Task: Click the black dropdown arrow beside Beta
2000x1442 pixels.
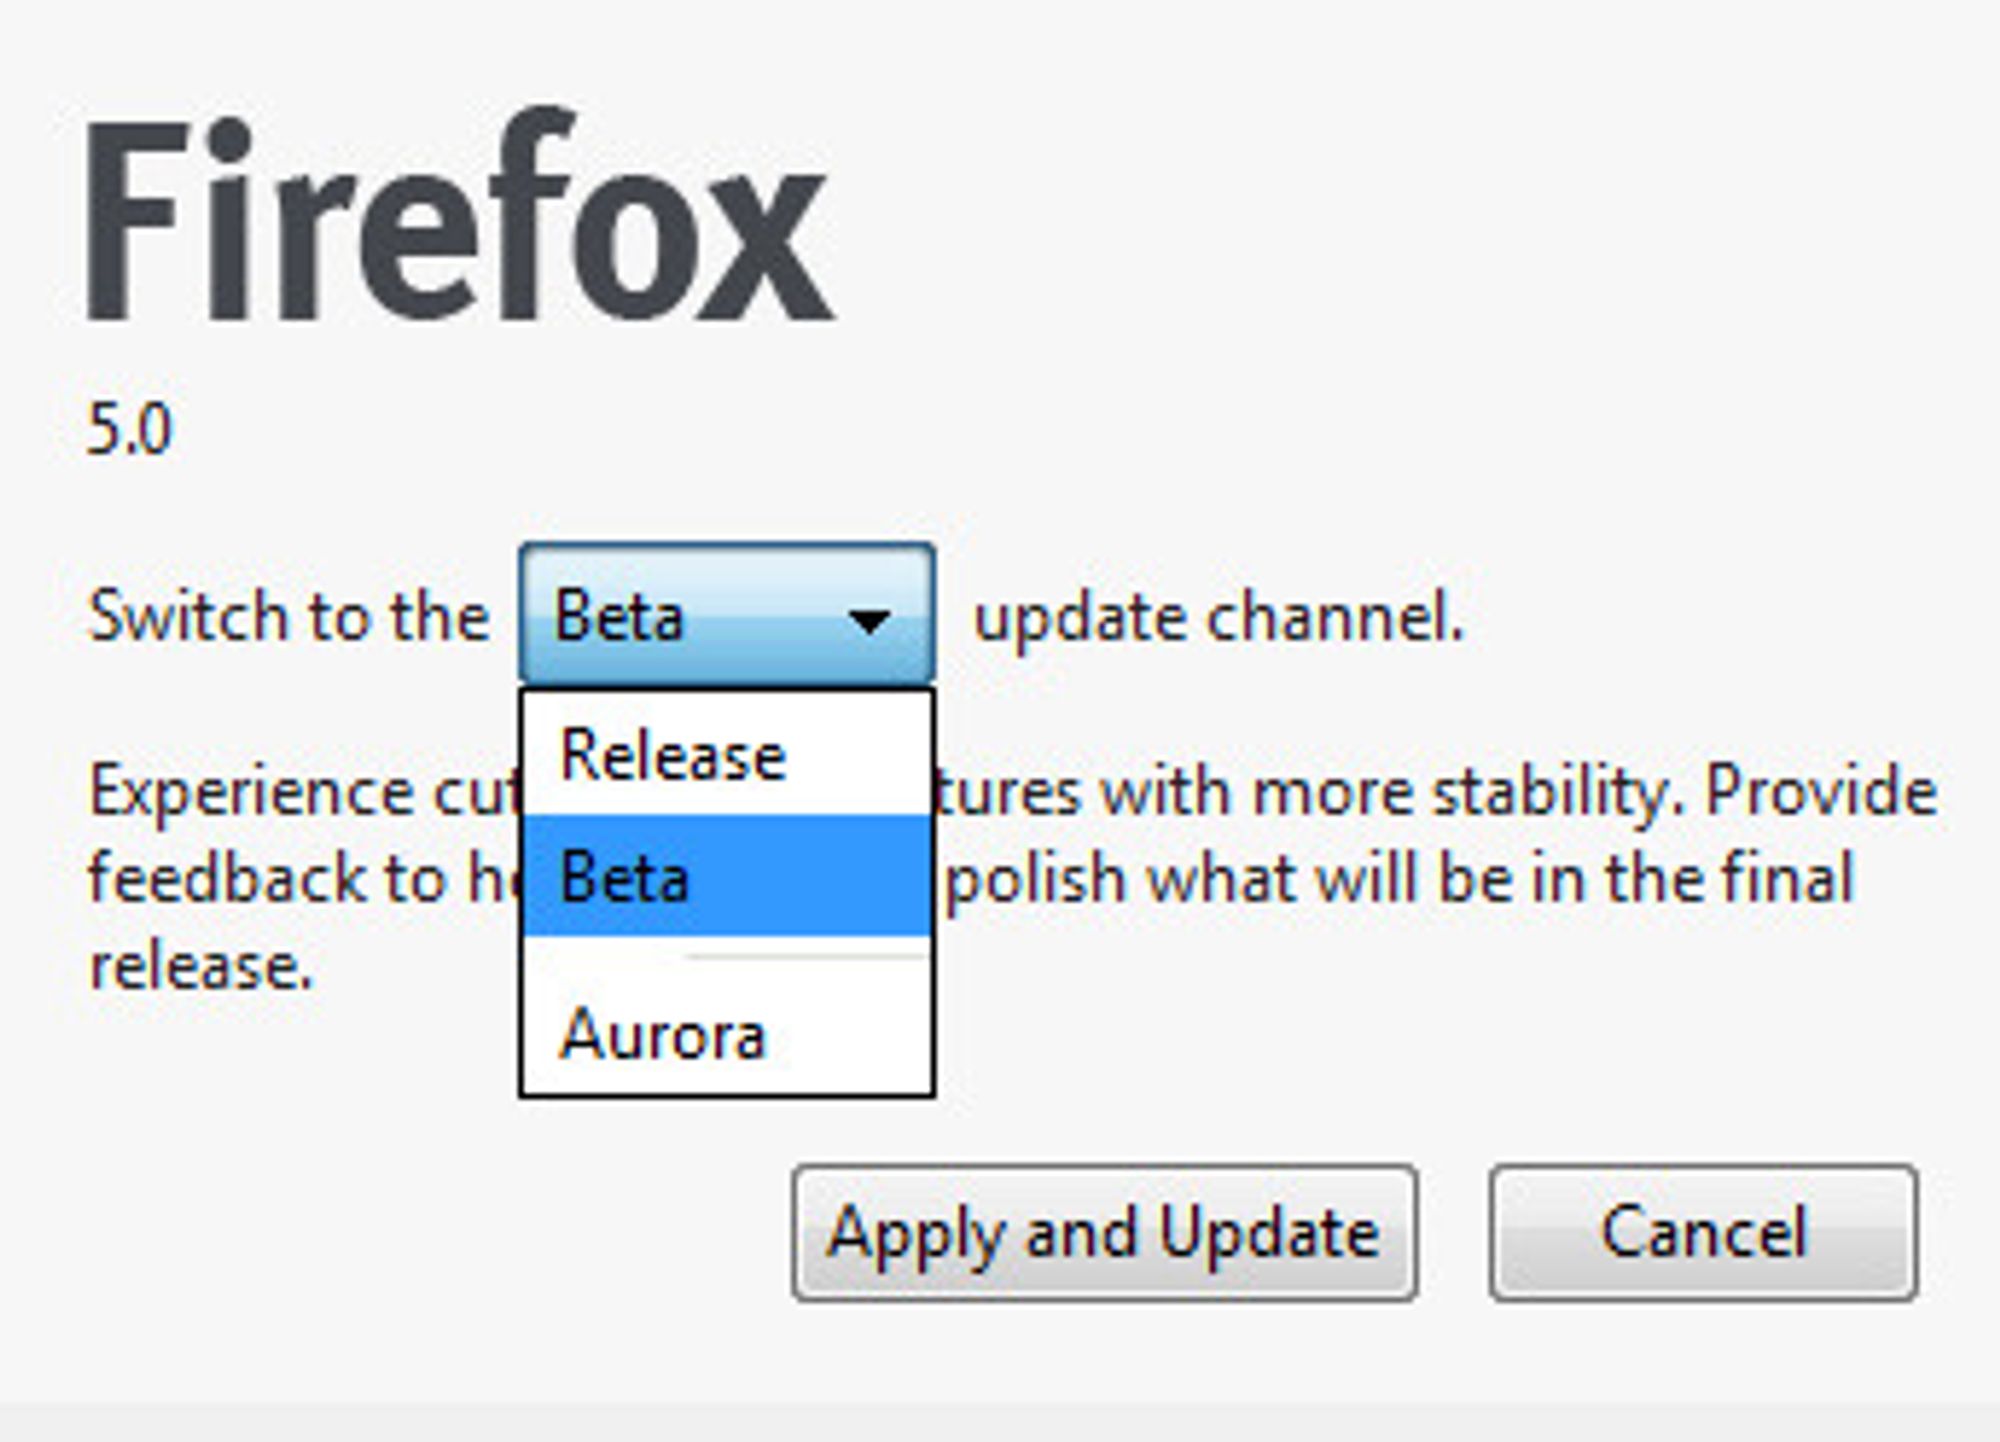Action: coord(868,621)
